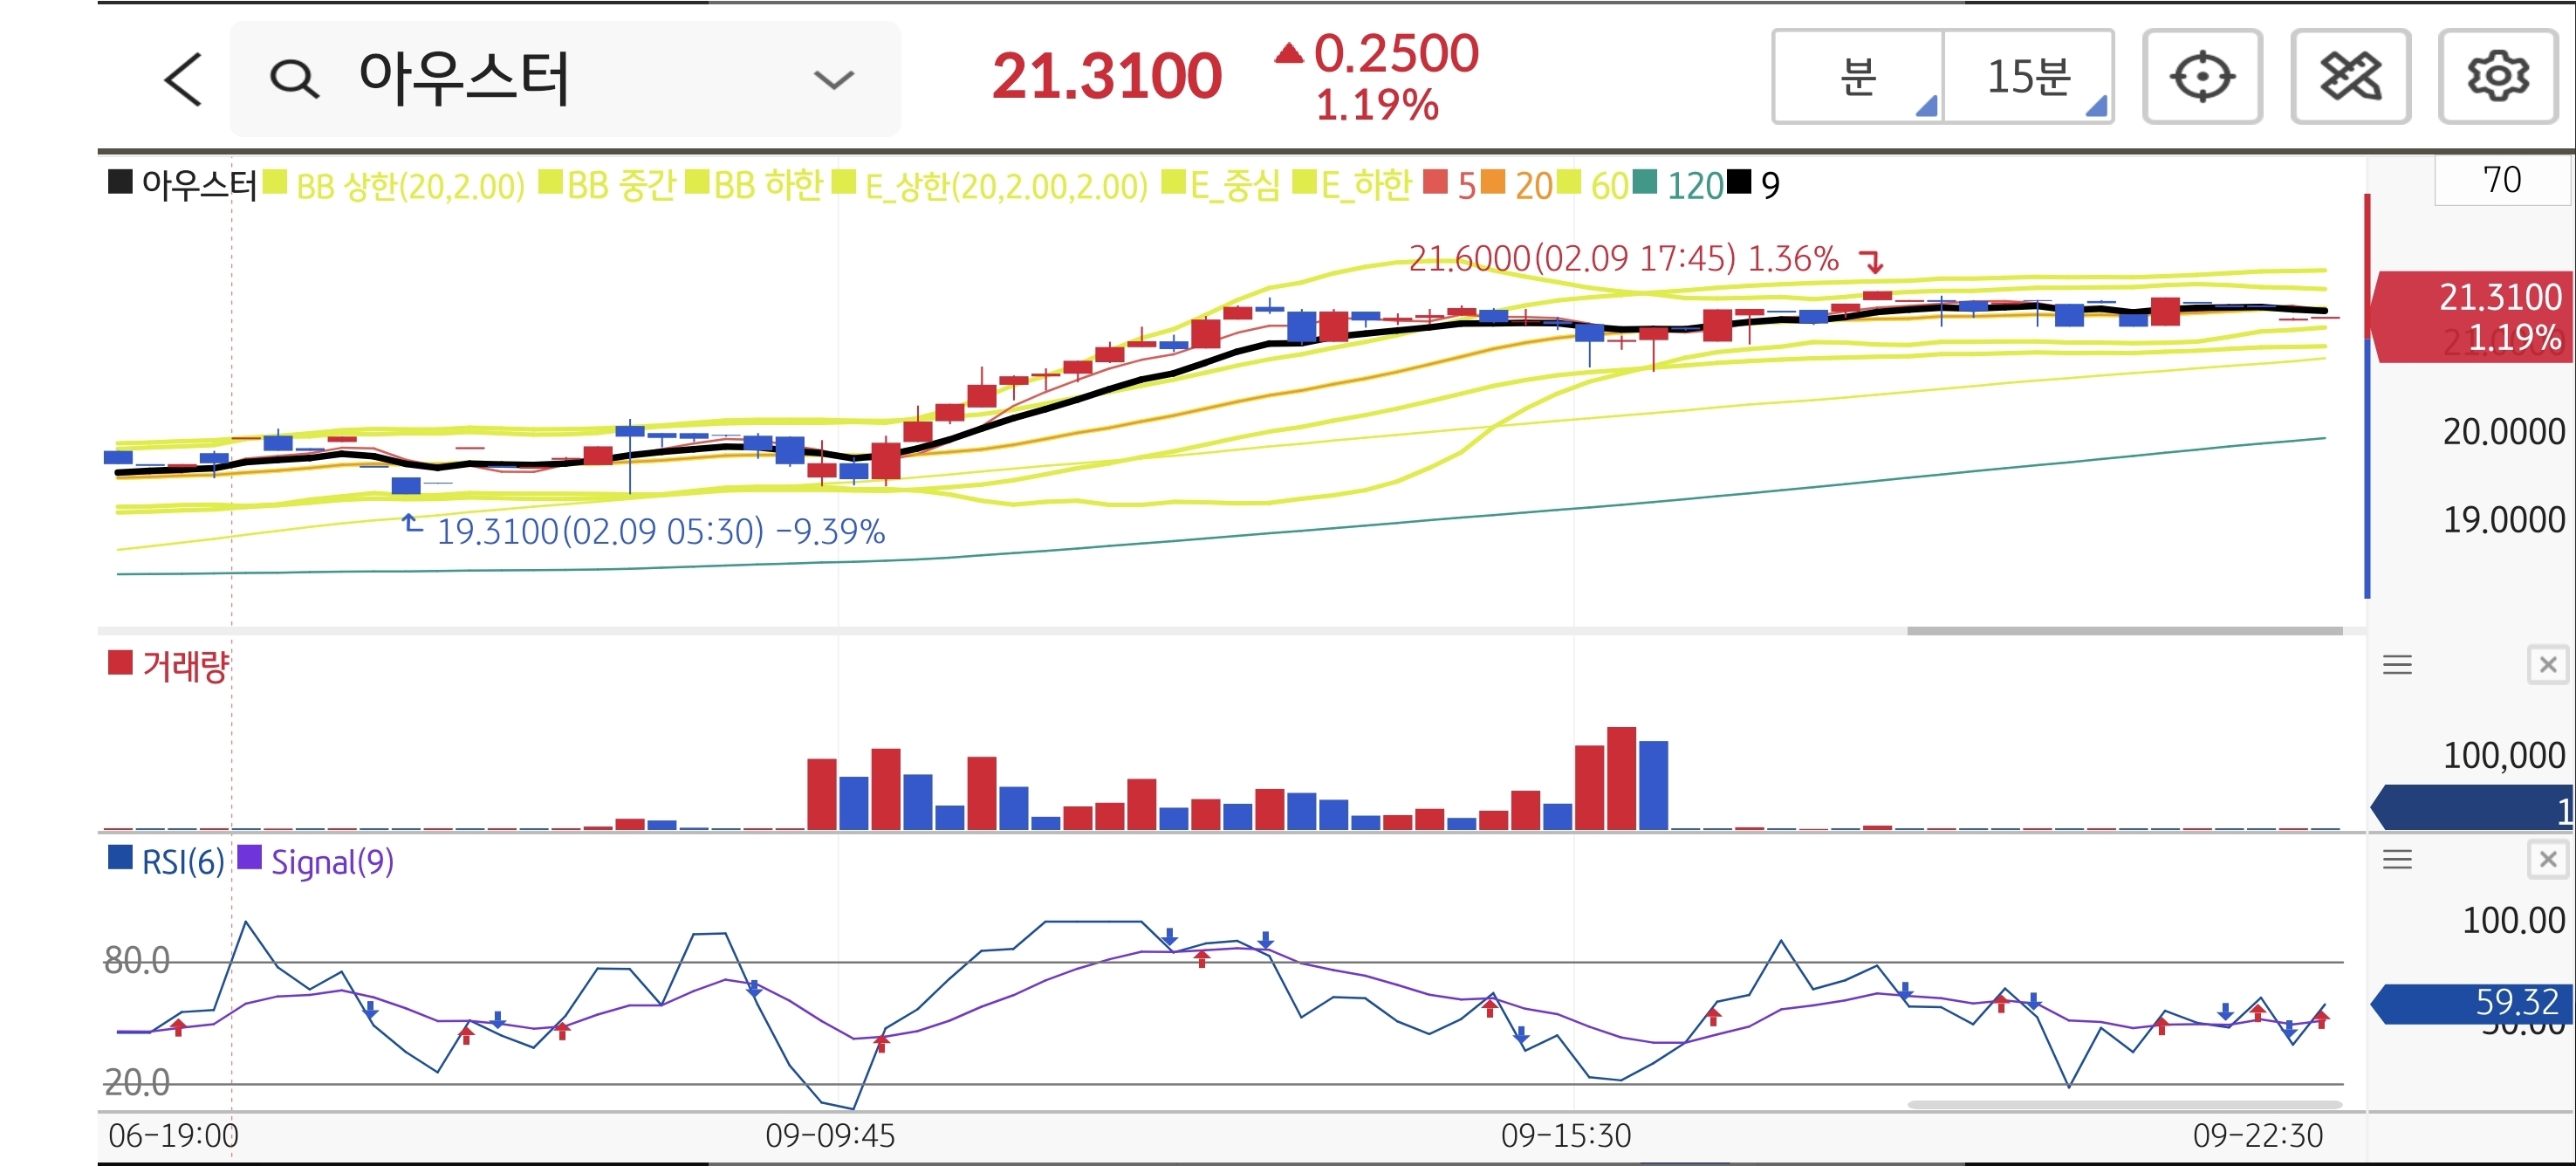Click the 거래량 volume legend label
This screenshot has height=1166, width=2576.
point(185,665)
